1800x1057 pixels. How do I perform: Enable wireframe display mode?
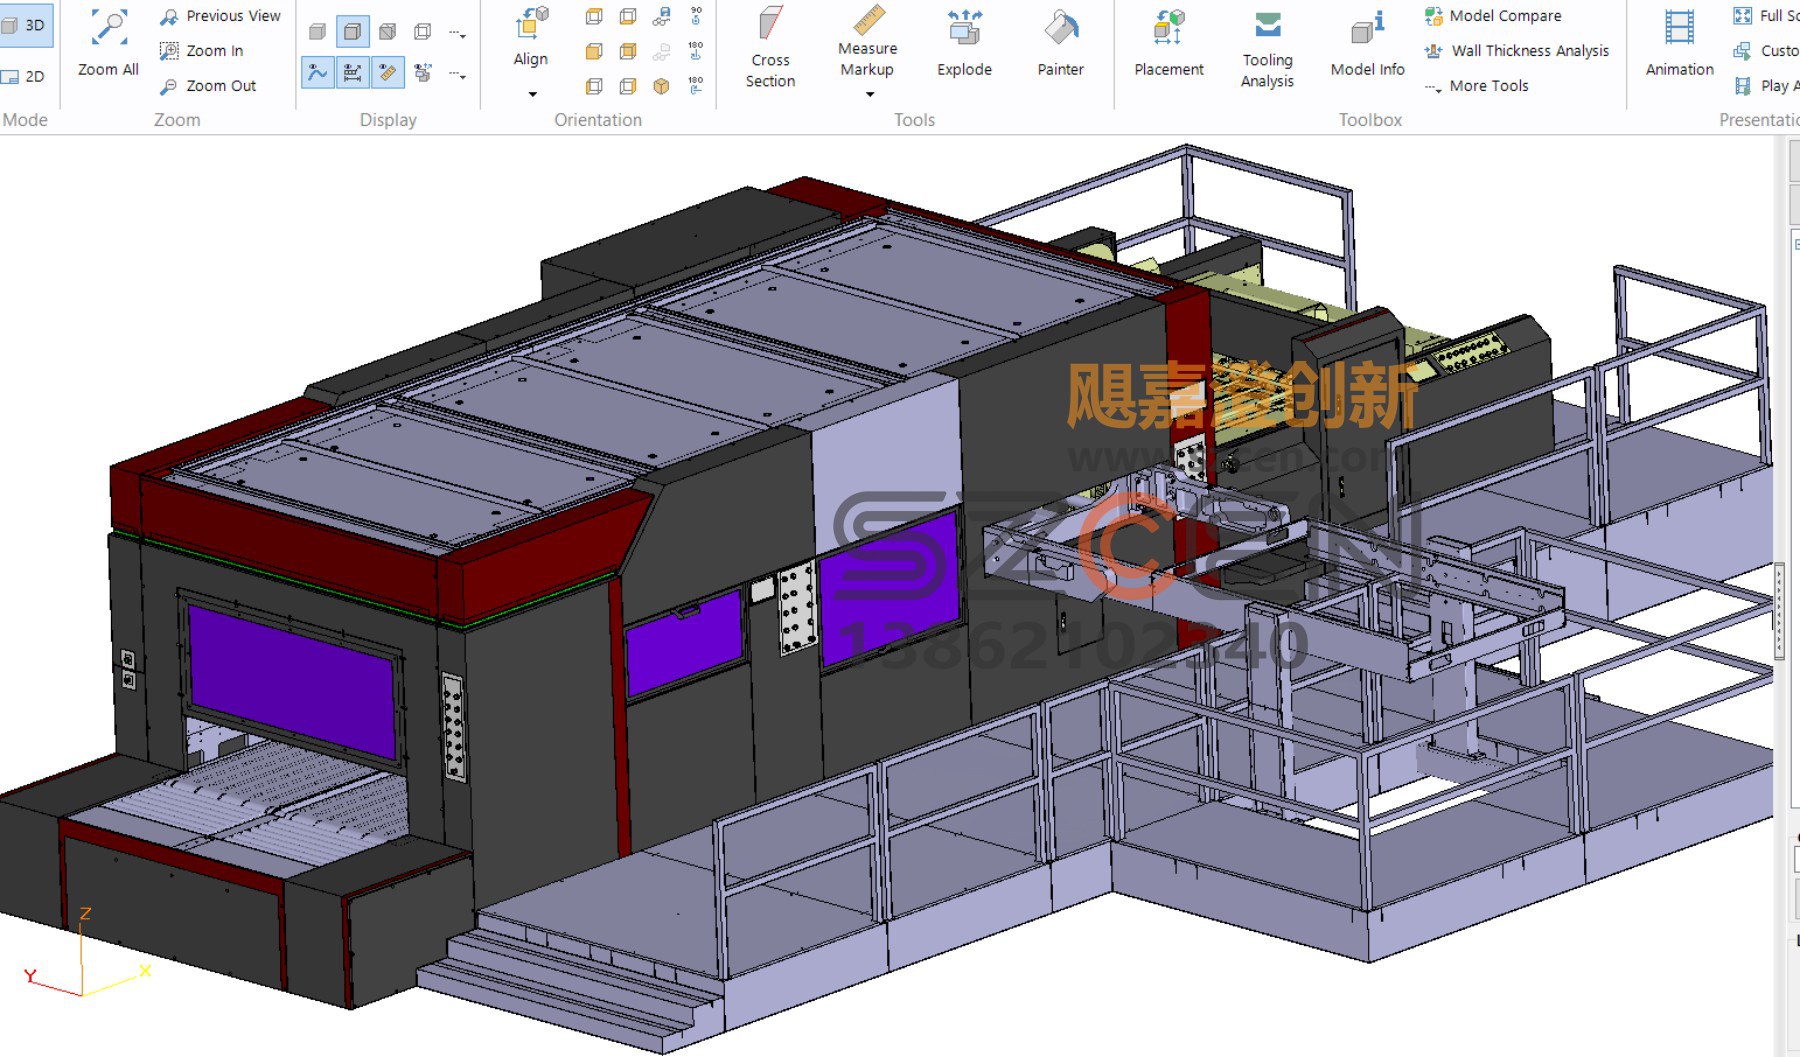point(423,32)
